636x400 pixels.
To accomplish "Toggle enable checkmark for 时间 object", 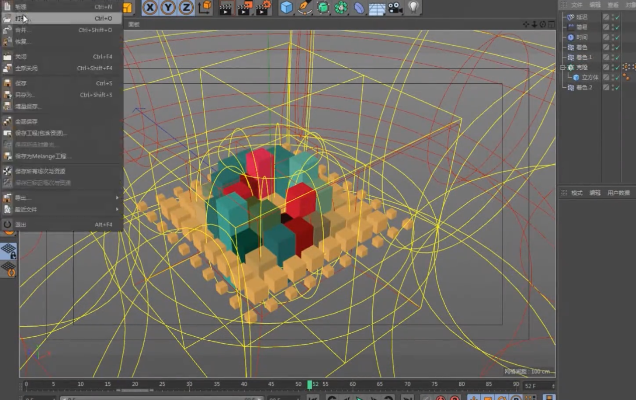I will pyautogui.click(x=616, y=37).
